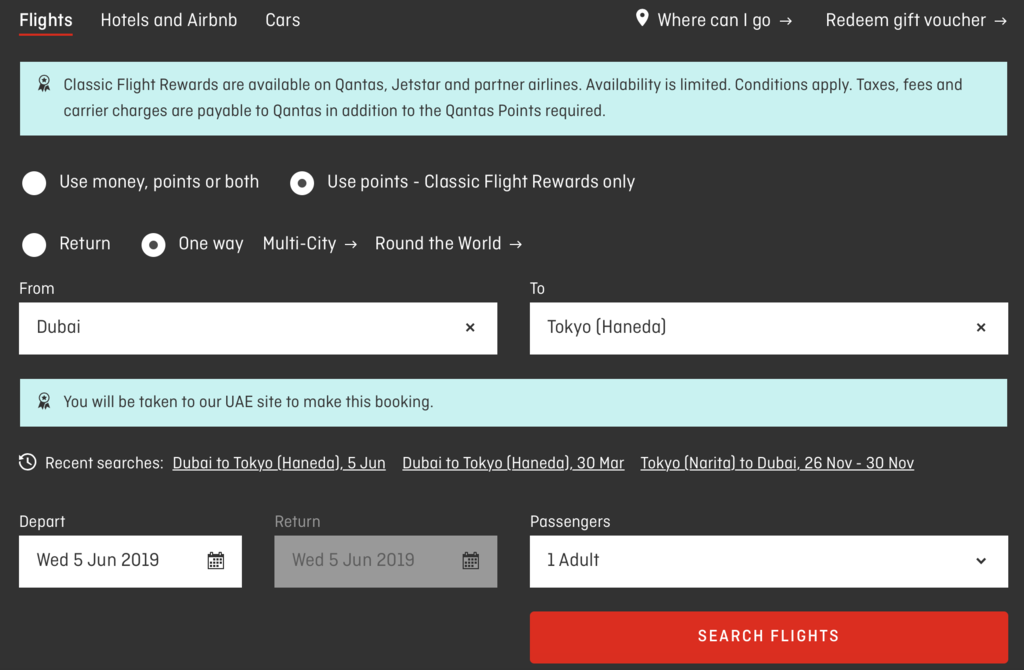Viewport: 1024px width, 670px height.
Task: Open the Passengers dropdown showing 1 Adult
Action: (x=769, y=561)
